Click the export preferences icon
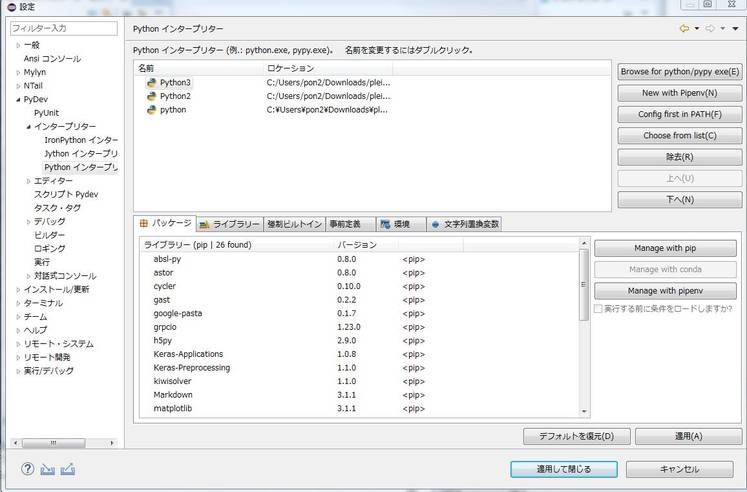This screenshot has width=747, height=492. [68, 469]
